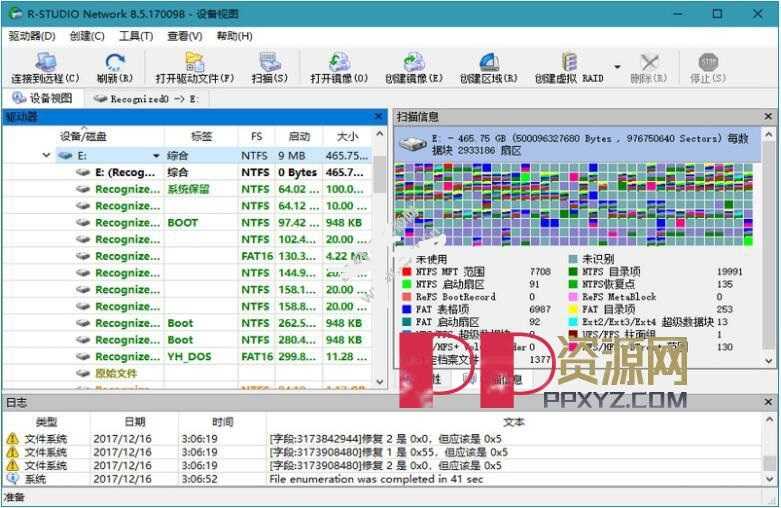The image size is (781, 508).
Task: Click the log panel scroll down arrow
Action: click(770, 479)
